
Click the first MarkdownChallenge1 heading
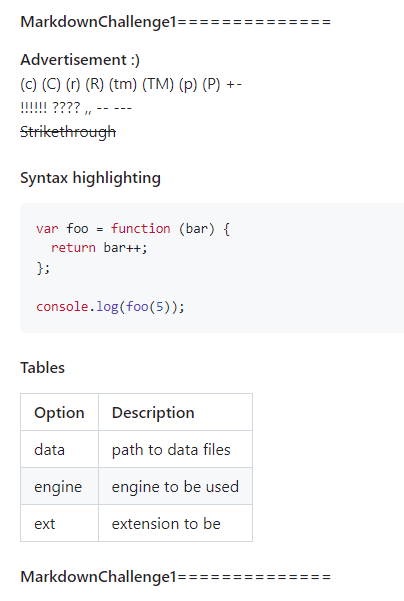pos(176,22)
